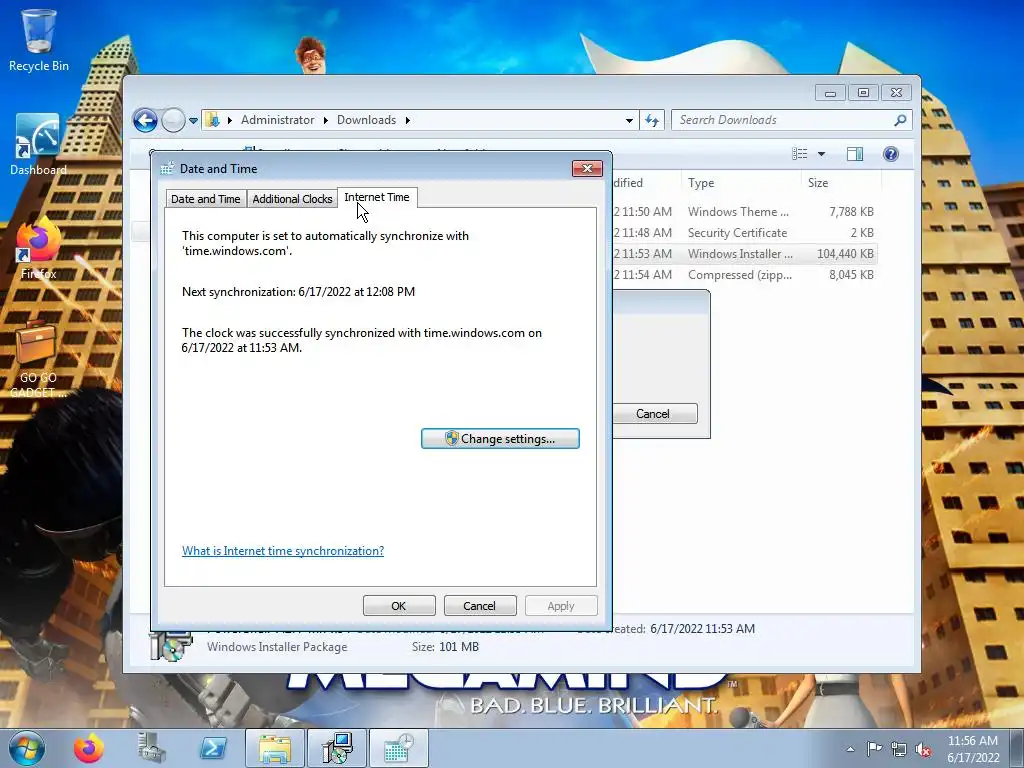Switch to the Date and Time tab
The width and height of the screenshot is (1024, 768).
click(x=206, y=199)
